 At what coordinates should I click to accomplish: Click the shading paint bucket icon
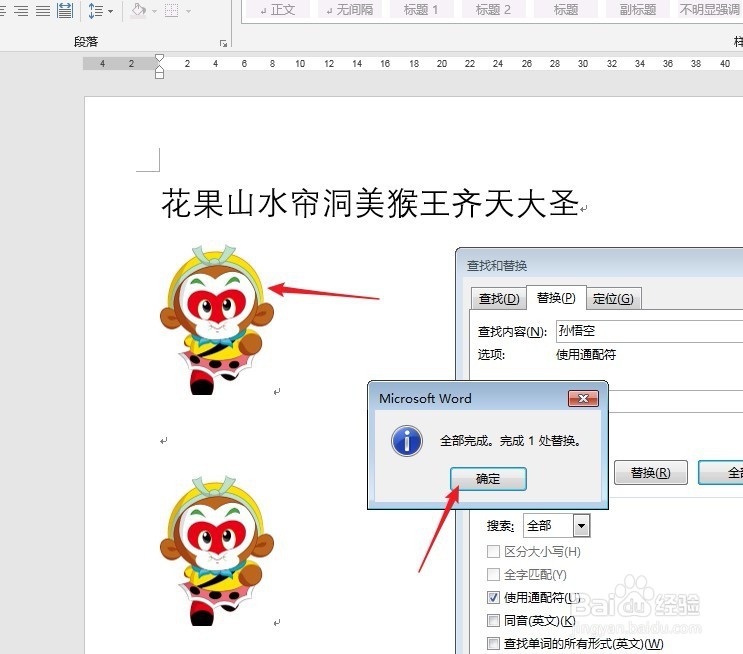[x=138, y=10]
